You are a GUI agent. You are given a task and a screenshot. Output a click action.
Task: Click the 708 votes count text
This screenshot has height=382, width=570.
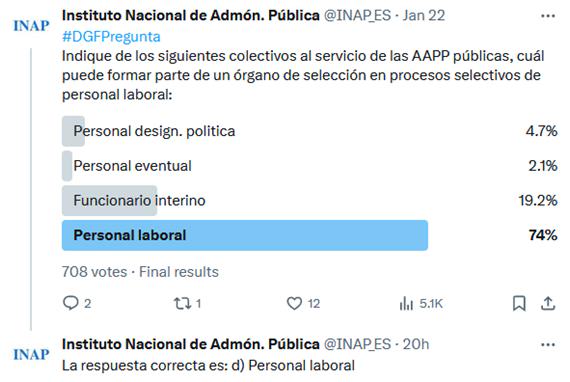(95, 272)
